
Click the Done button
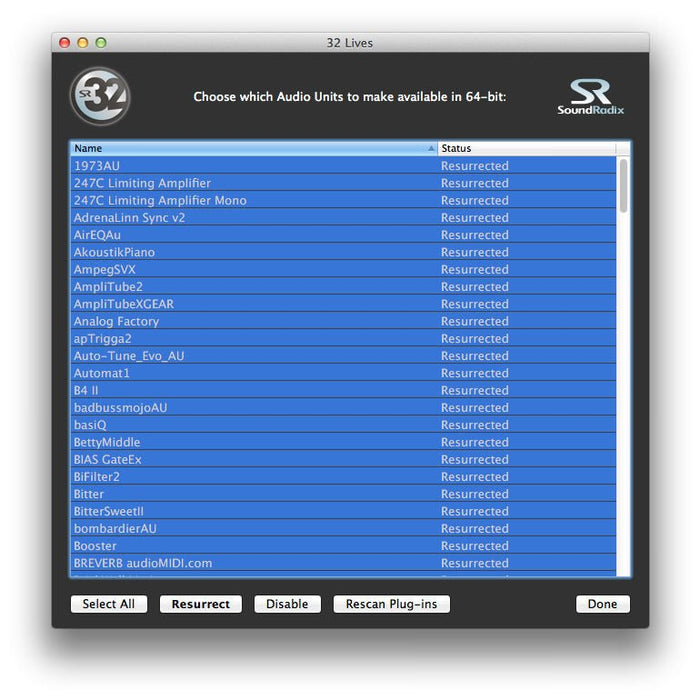[x=602, y=604]
